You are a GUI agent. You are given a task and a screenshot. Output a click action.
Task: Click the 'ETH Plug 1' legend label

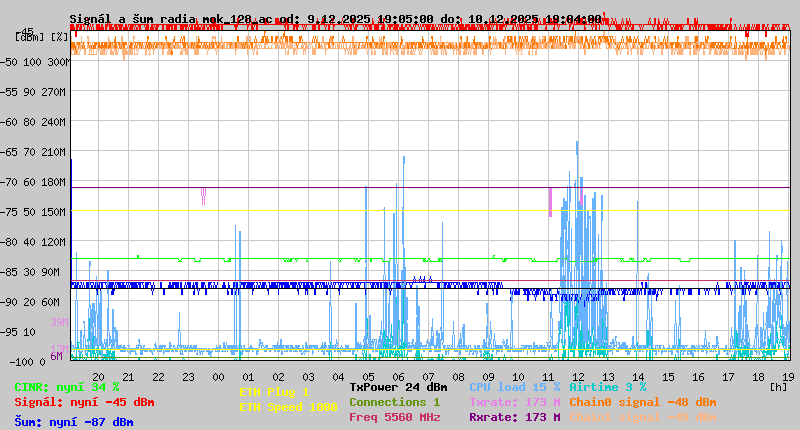point(274,392)
